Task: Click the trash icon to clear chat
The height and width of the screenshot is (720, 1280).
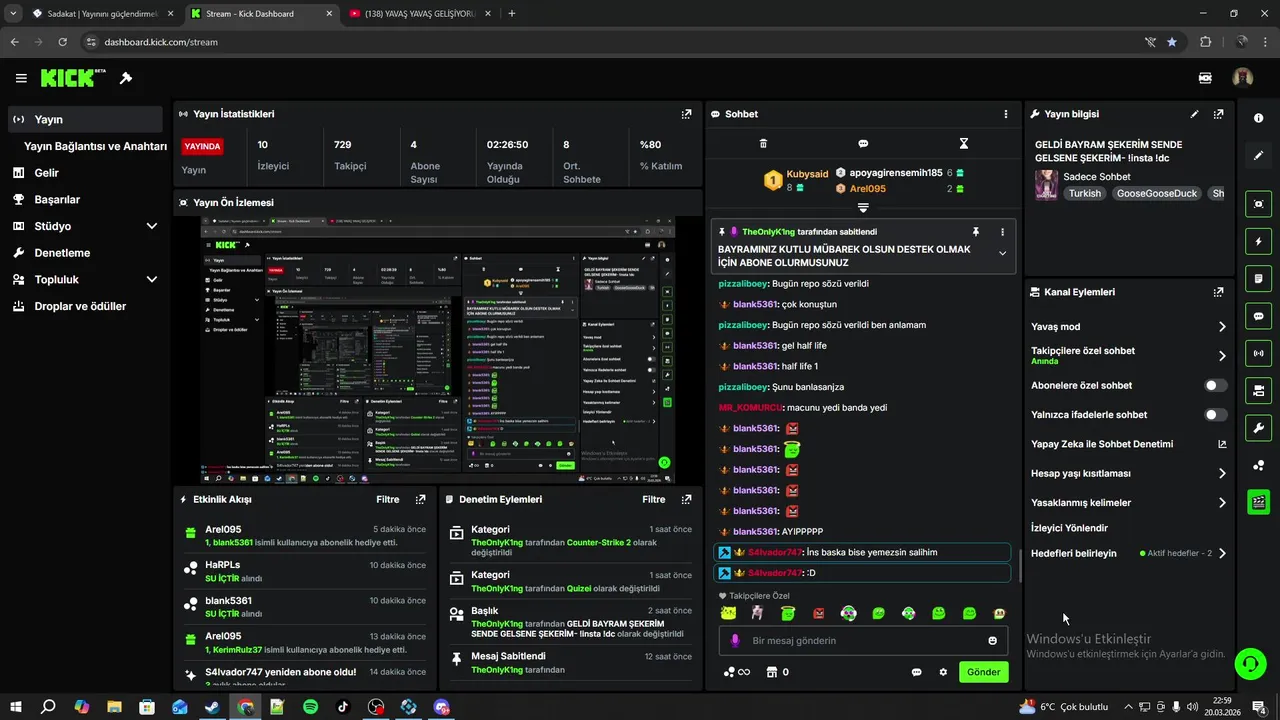Action: click(x=763, y=144)
